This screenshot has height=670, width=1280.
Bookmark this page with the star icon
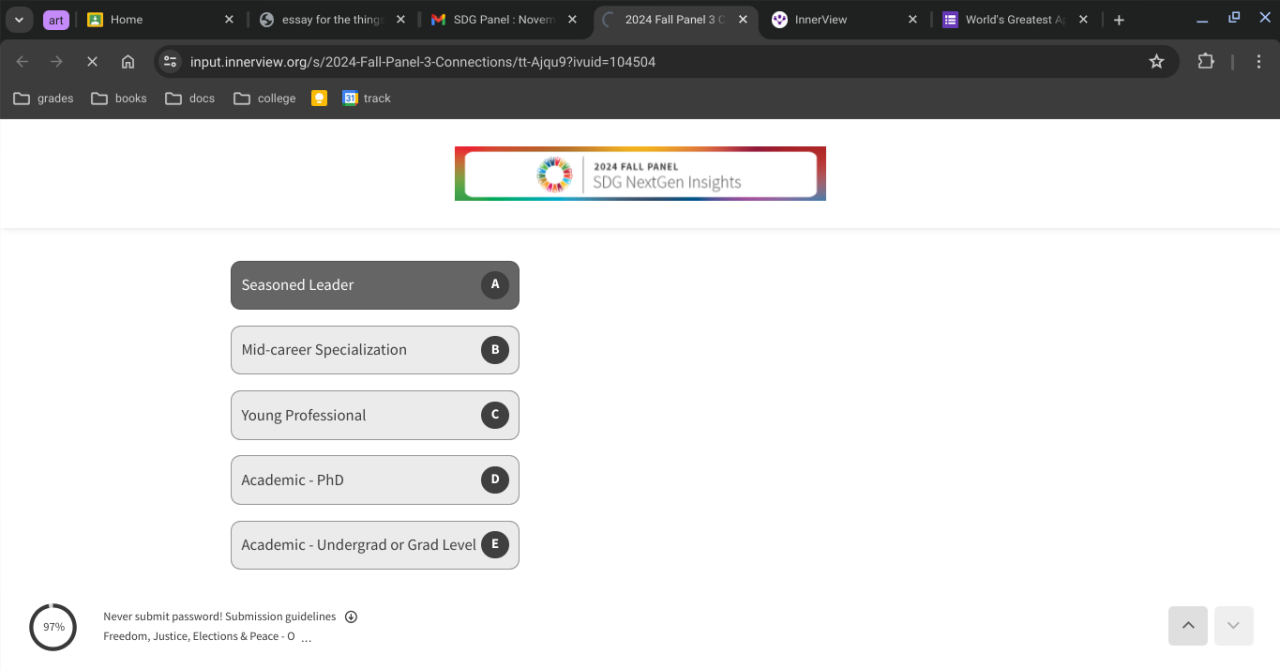pos(1157,62)
